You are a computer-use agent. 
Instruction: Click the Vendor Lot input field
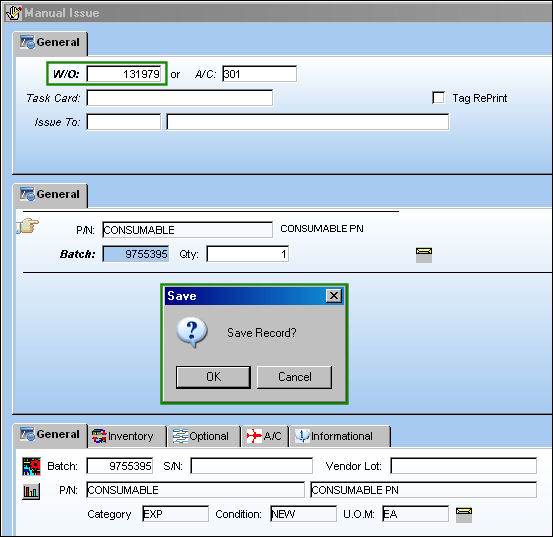[463, 466]
